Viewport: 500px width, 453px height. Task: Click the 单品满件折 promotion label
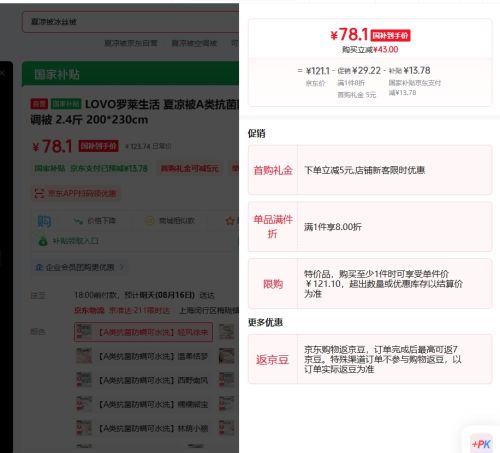point(273,227)
